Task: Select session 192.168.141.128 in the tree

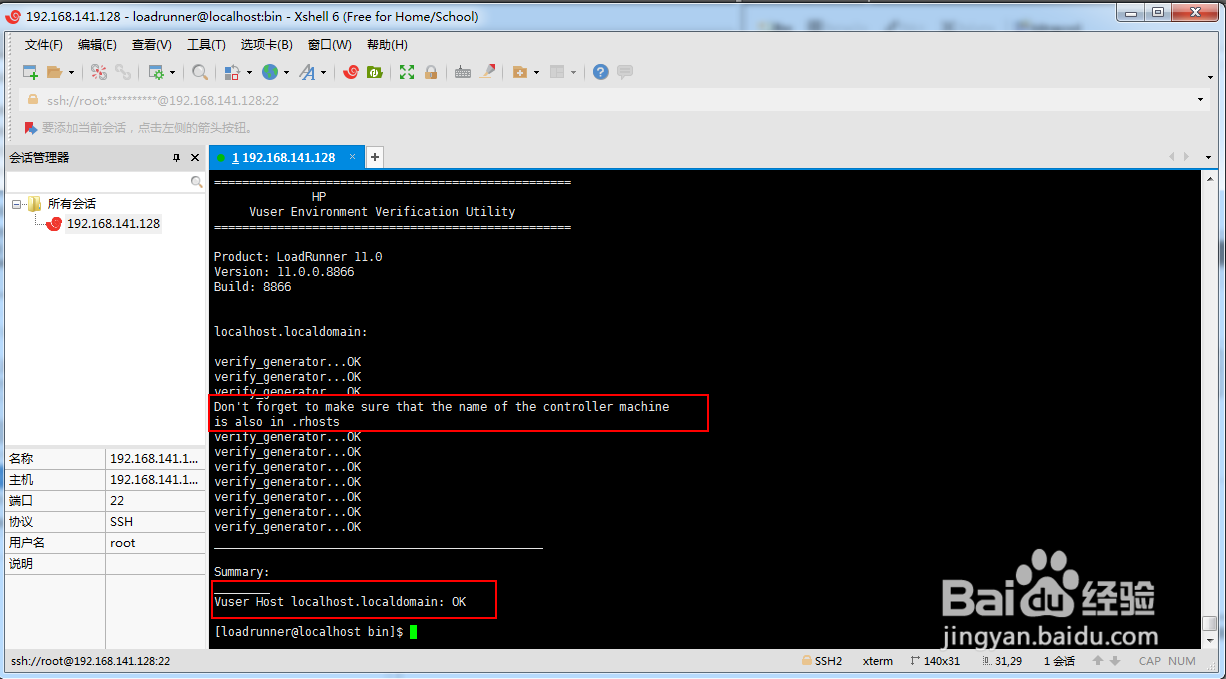Action: point(113,224)
